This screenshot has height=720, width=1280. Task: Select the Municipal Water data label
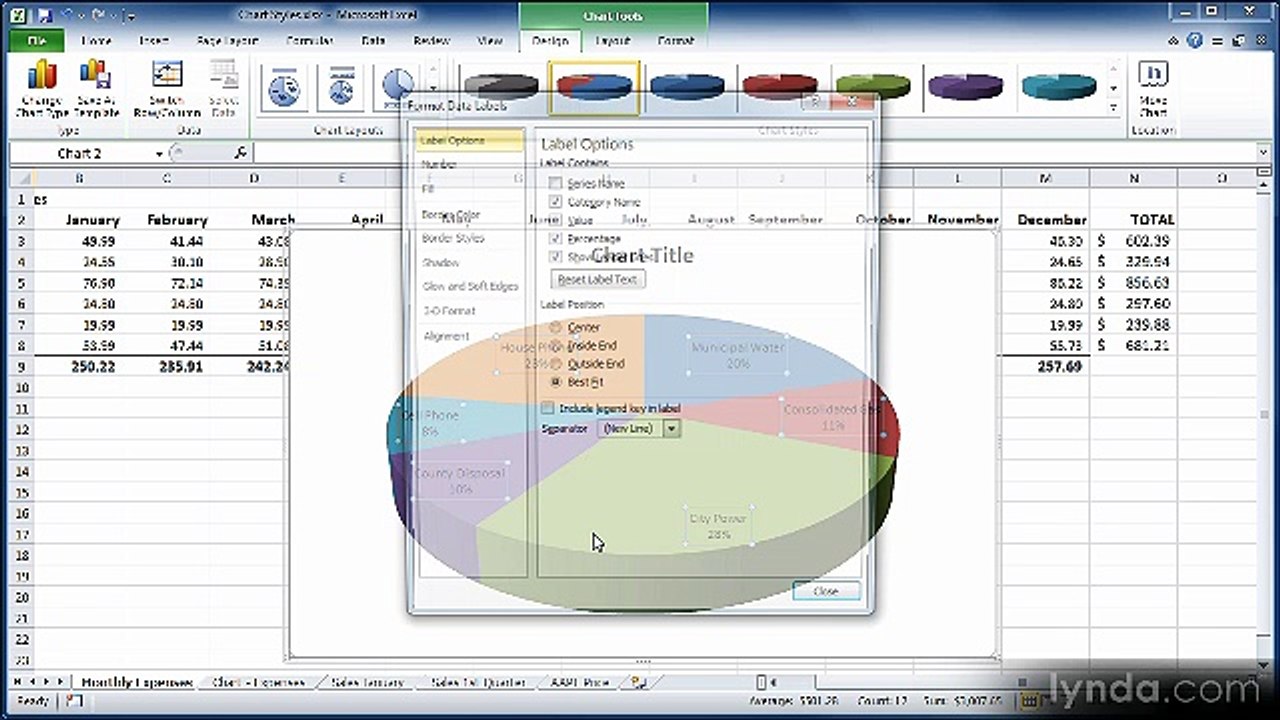click(x=738, y=355)
